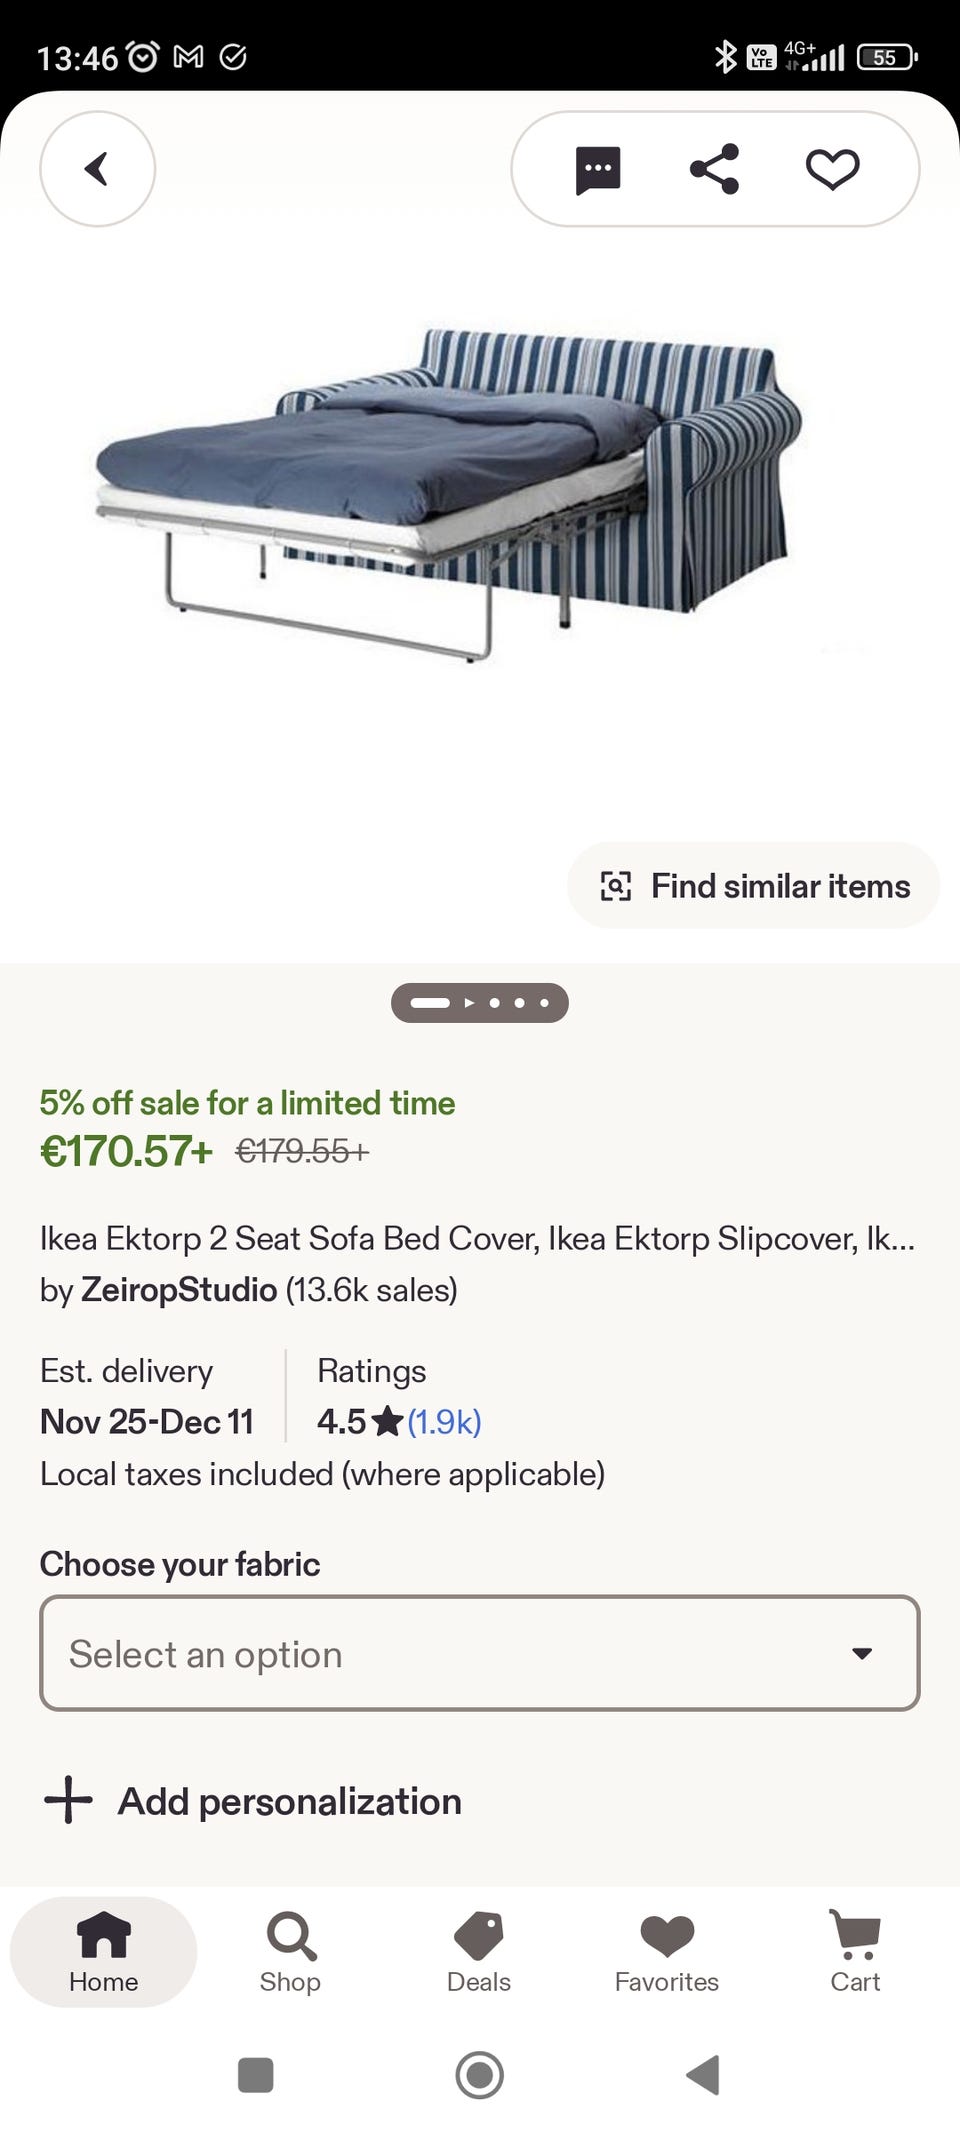Tap Find similar items button

click(754, 886)
